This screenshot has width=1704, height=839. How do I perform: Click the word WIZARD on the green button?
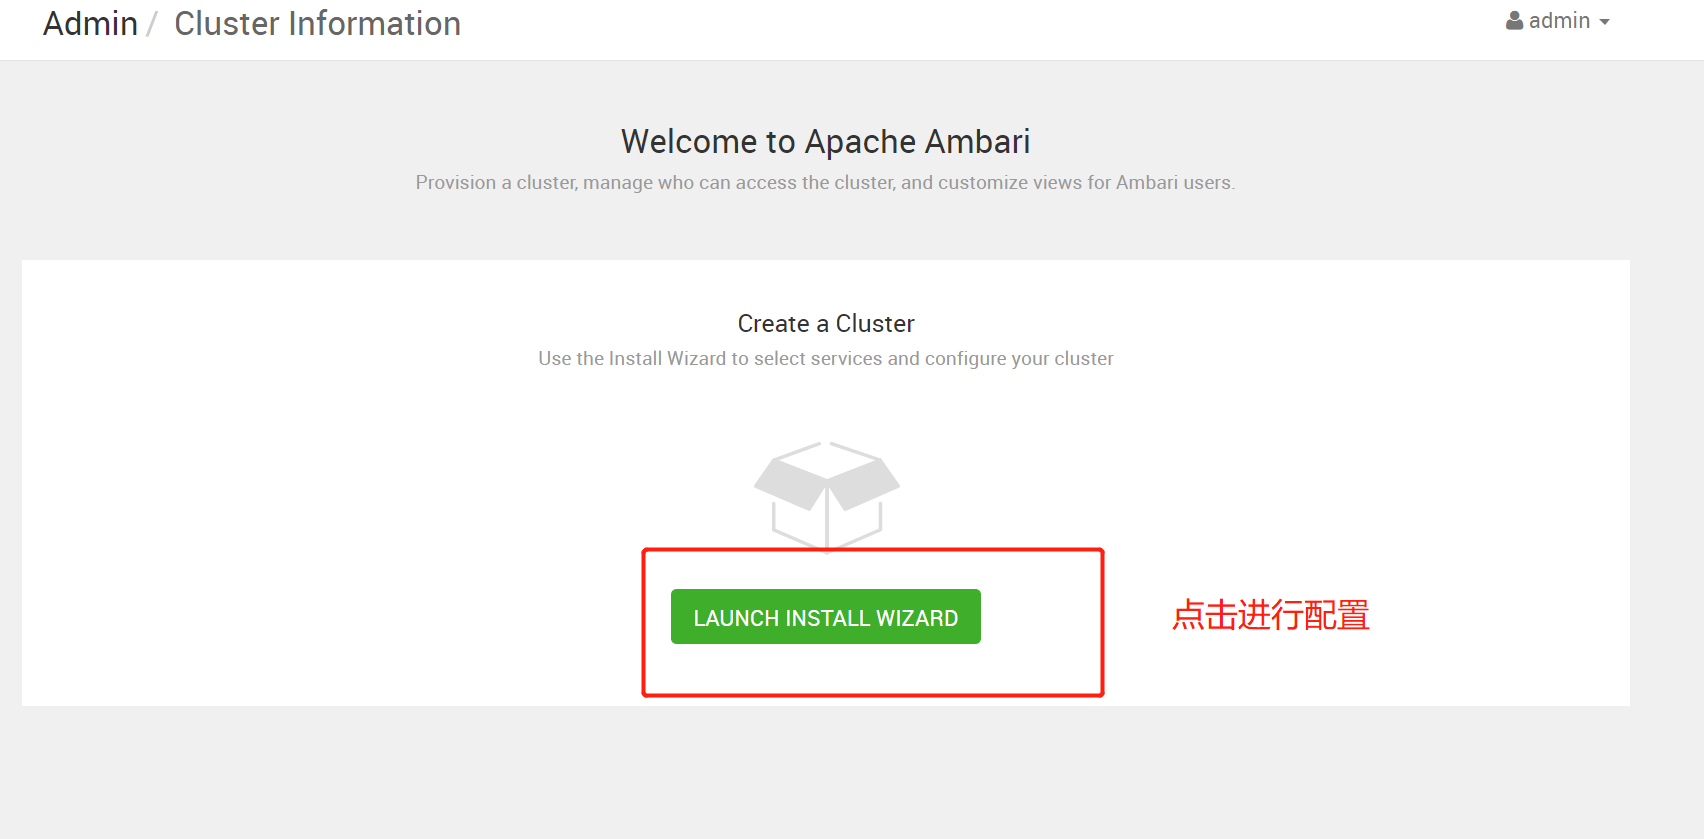tap(917, 618)
